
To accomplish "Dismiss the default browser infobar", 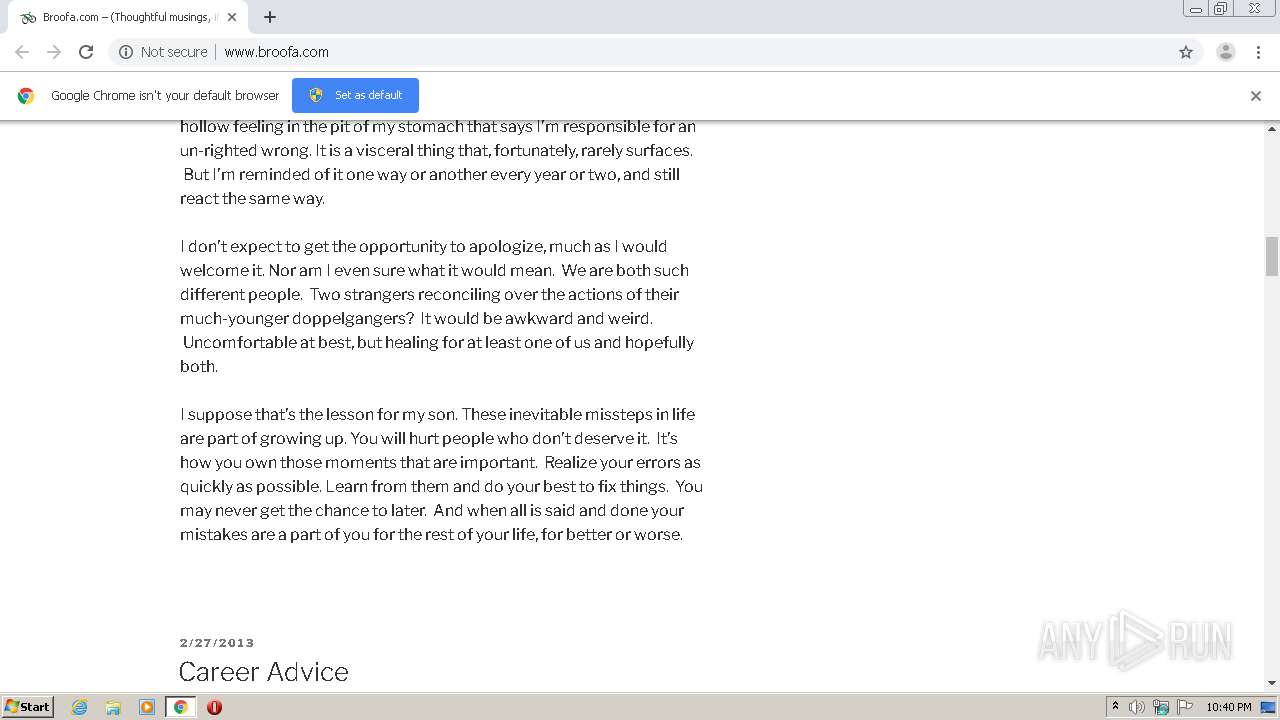I will click(x=1256, y=96).
